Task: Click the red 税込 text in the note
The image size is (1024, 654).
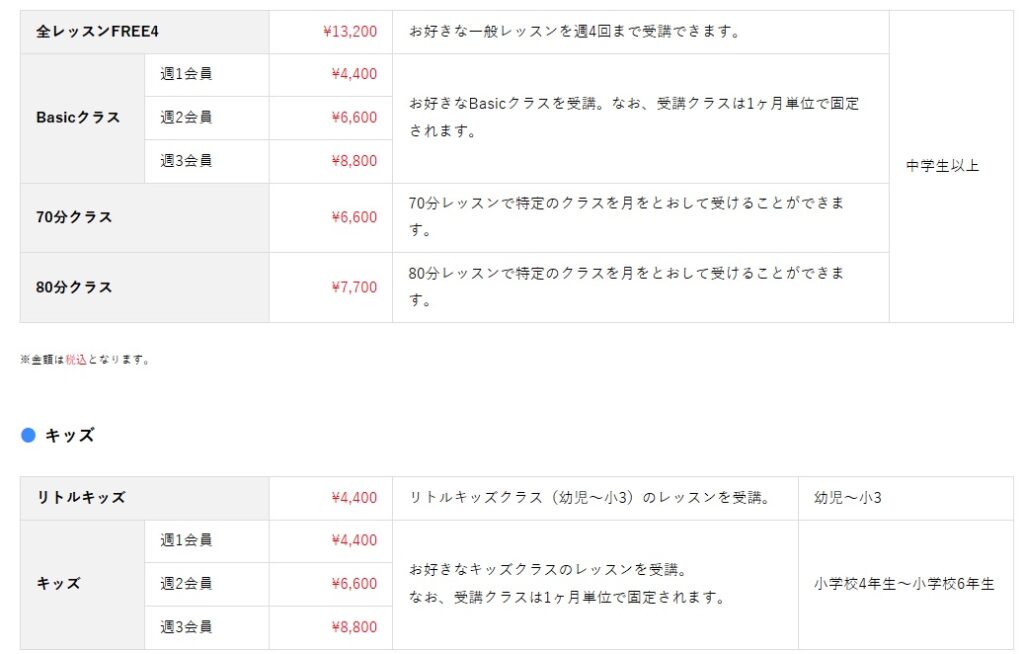Action: tap(76, 360)
